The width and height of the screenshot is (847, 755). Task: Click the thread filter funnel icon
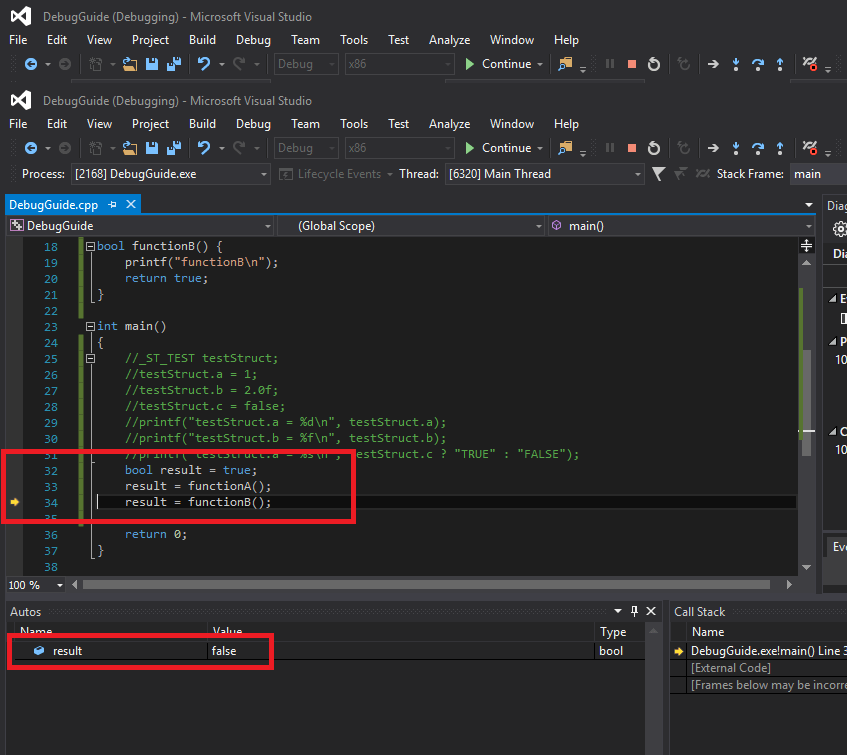point(657,174)
